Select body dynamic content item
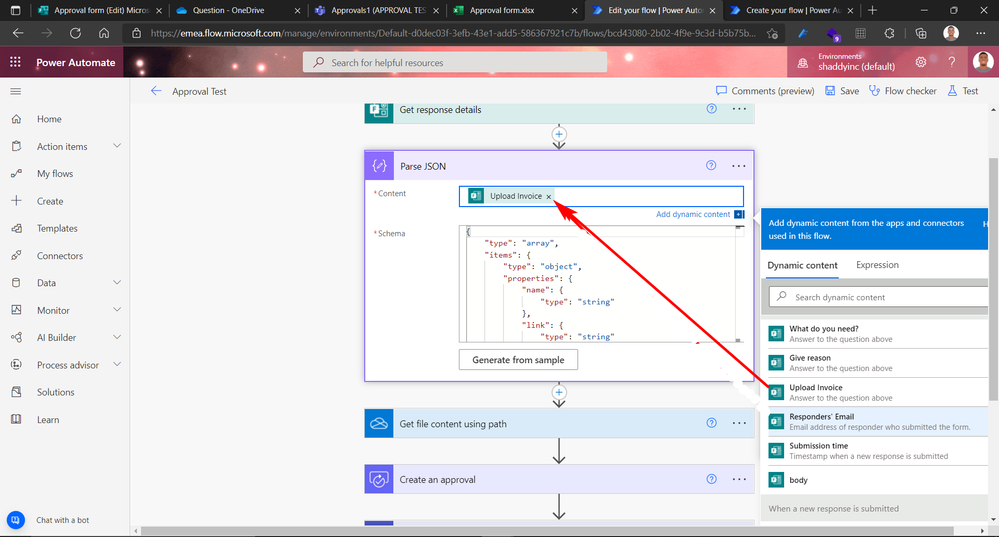999x537 pixels. point(875,480)
